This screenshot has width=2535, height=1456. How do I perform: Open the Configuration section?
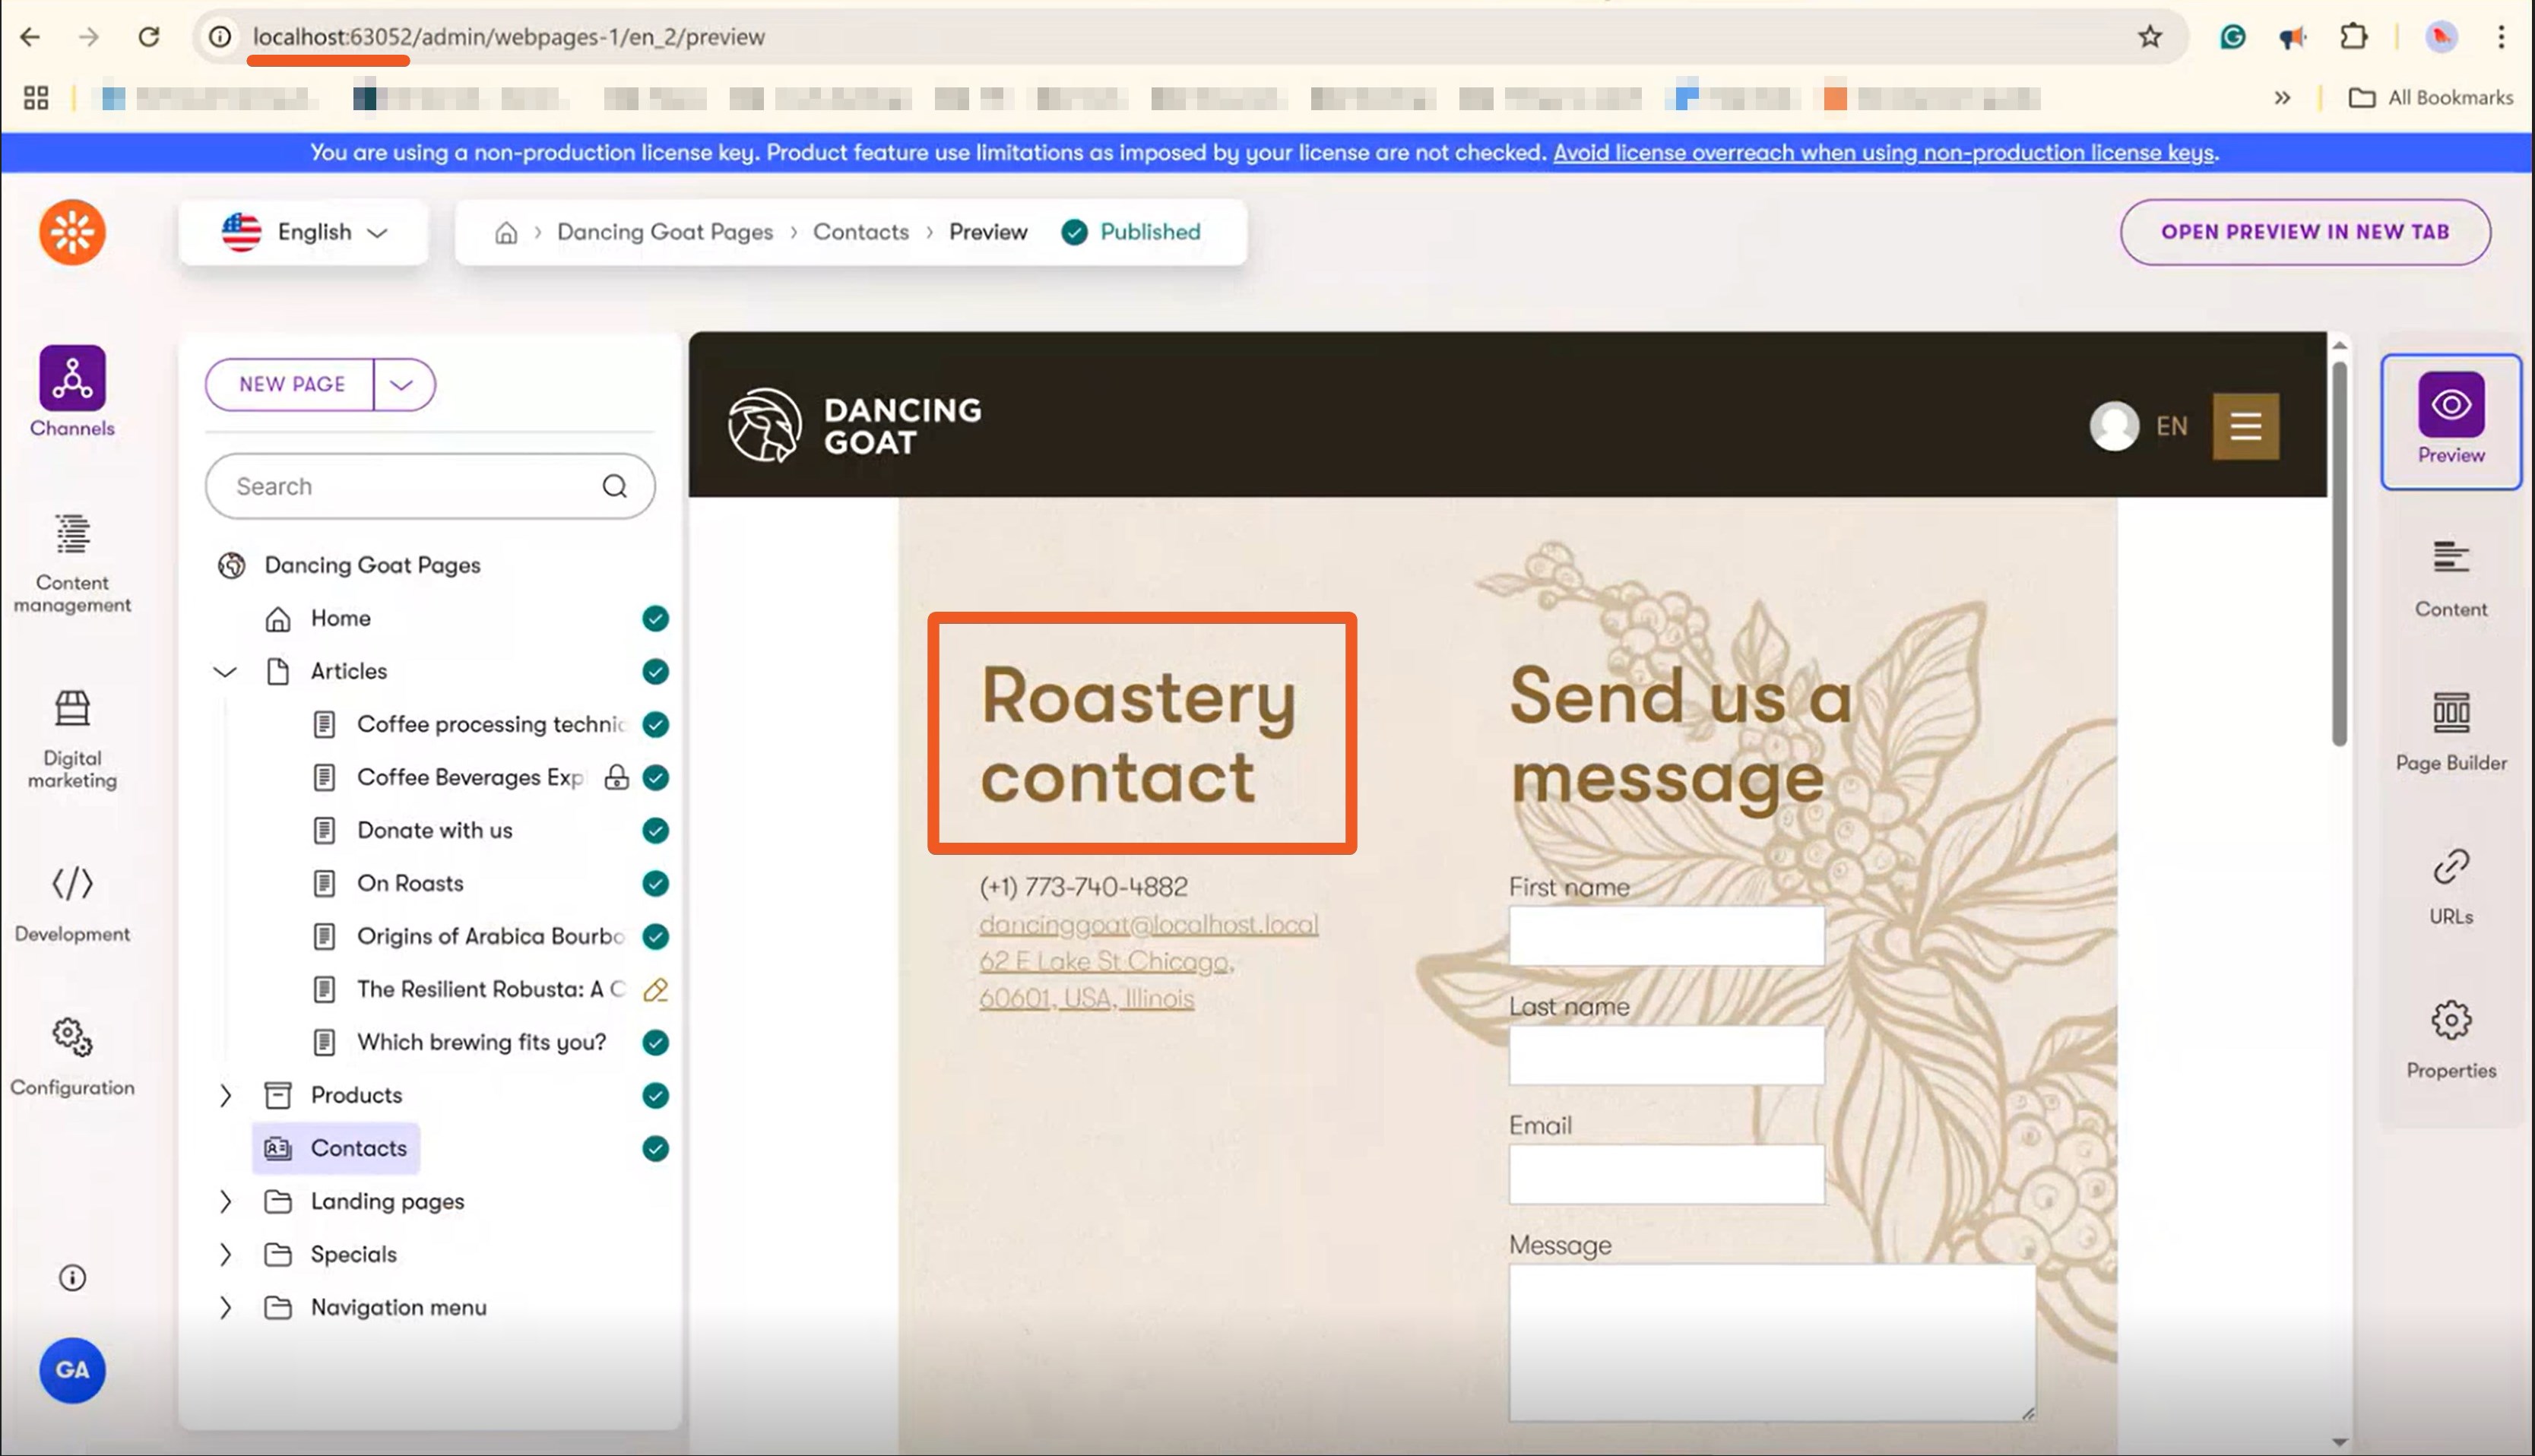coord(72,1056)
